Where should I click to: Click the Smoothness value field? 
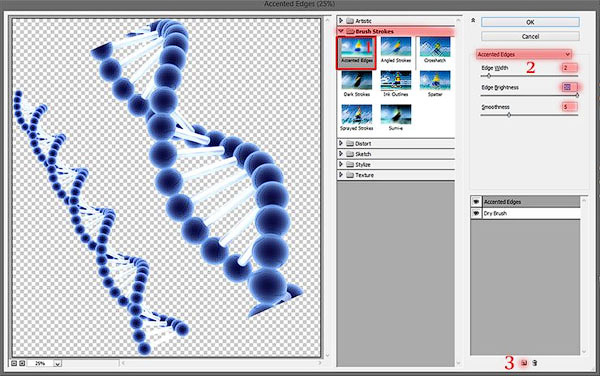[x=569, y=107]
